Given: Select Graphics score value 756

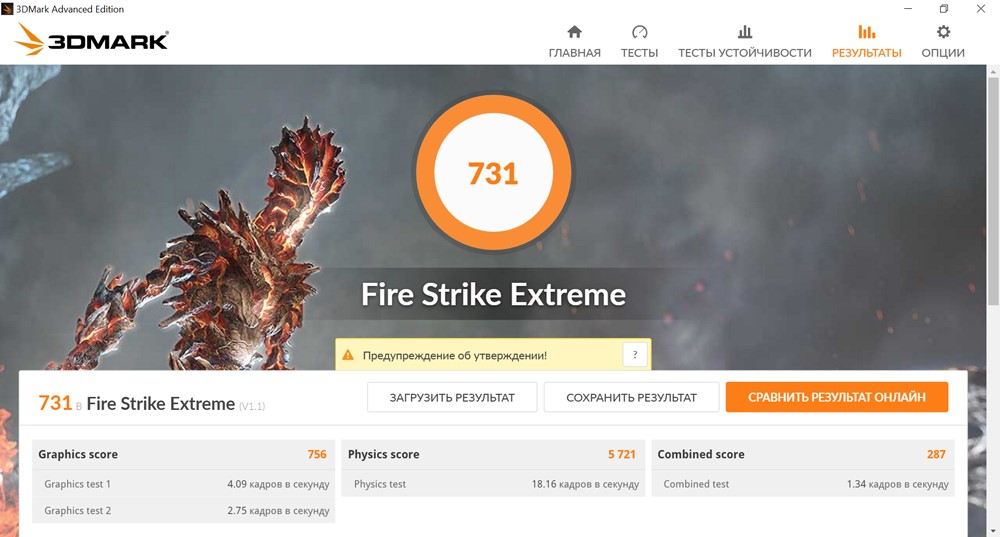Looking at the screenshot, I should tap(317, 454).
